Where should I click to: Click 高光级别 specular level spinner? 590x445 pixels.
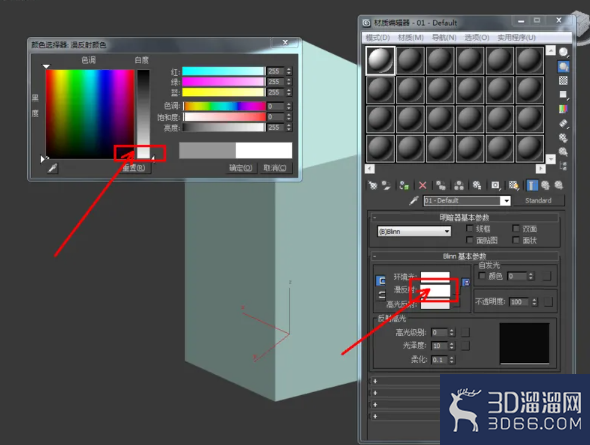point(452,333)
